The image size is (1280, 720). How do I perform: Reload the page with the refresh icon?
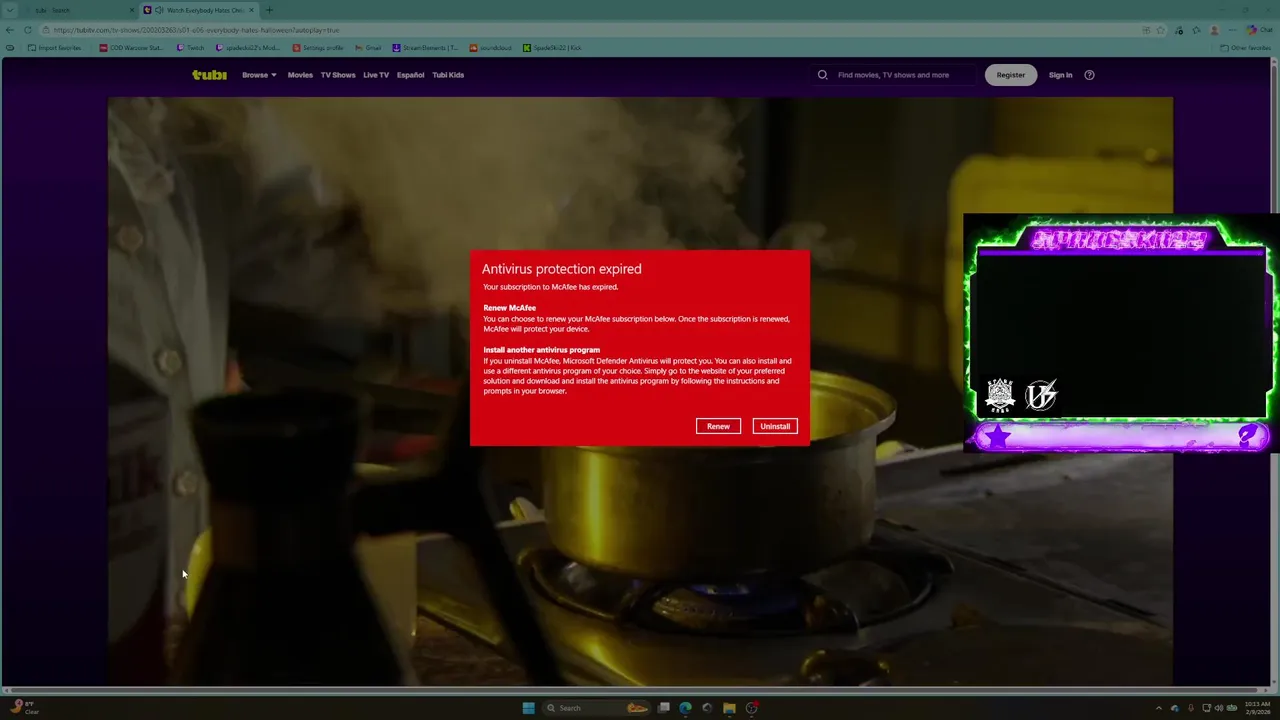(28, 30)
